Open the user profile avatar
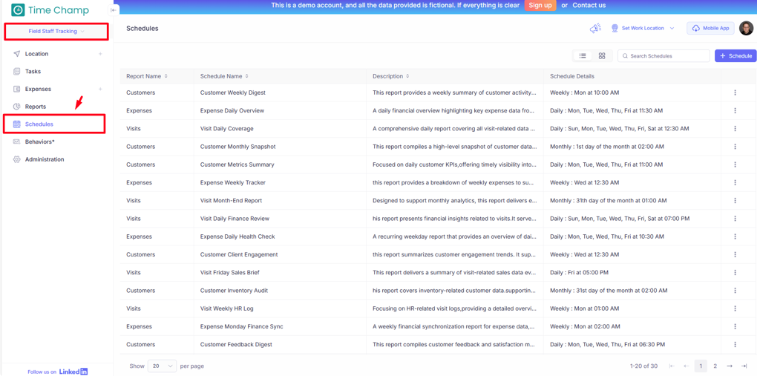Screen dimensions: 757x382 pos(746,28)
